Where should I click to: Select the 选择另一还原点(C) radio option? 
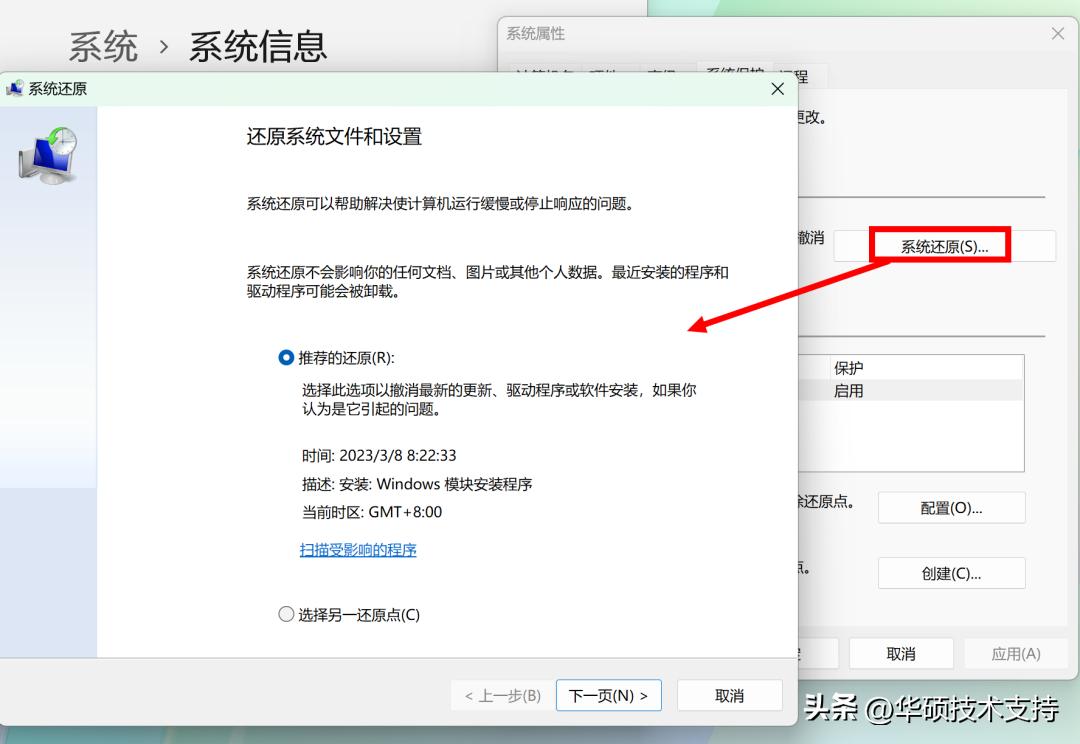coord(286,614)
